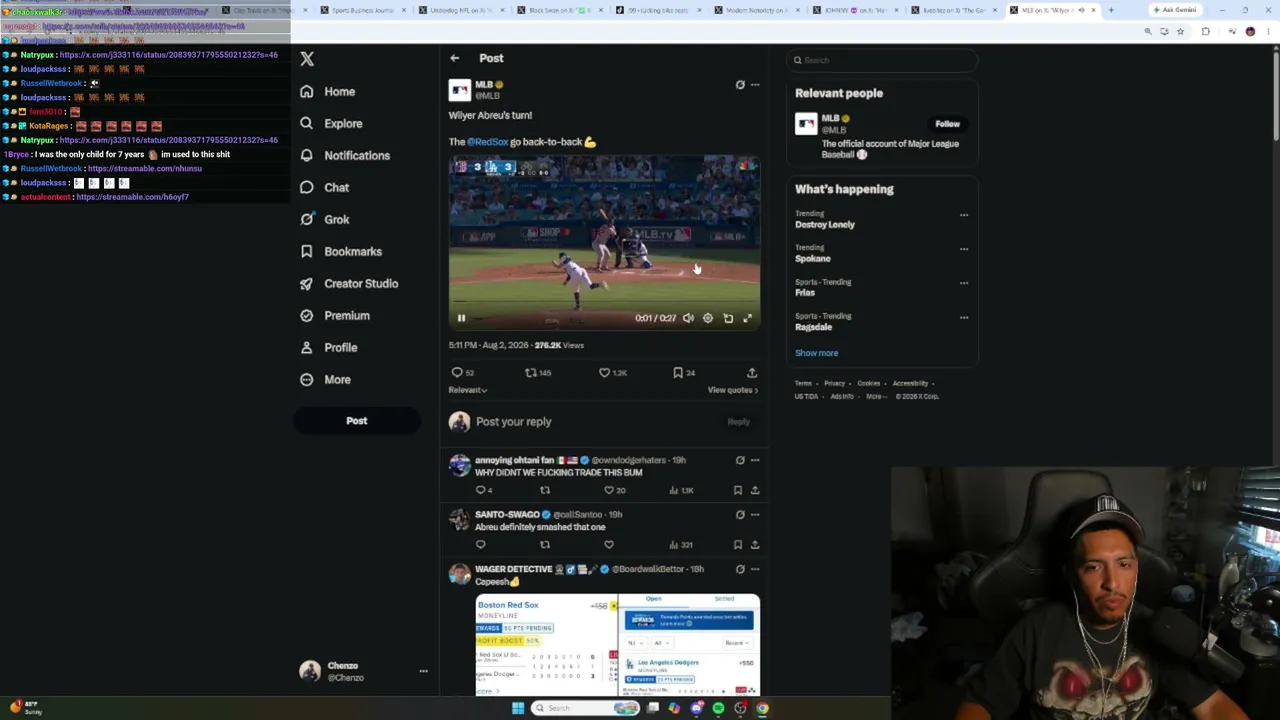
Task: Open Bookmarks from the sidebar
Action: pyautogui.click(x=341, y=251)
